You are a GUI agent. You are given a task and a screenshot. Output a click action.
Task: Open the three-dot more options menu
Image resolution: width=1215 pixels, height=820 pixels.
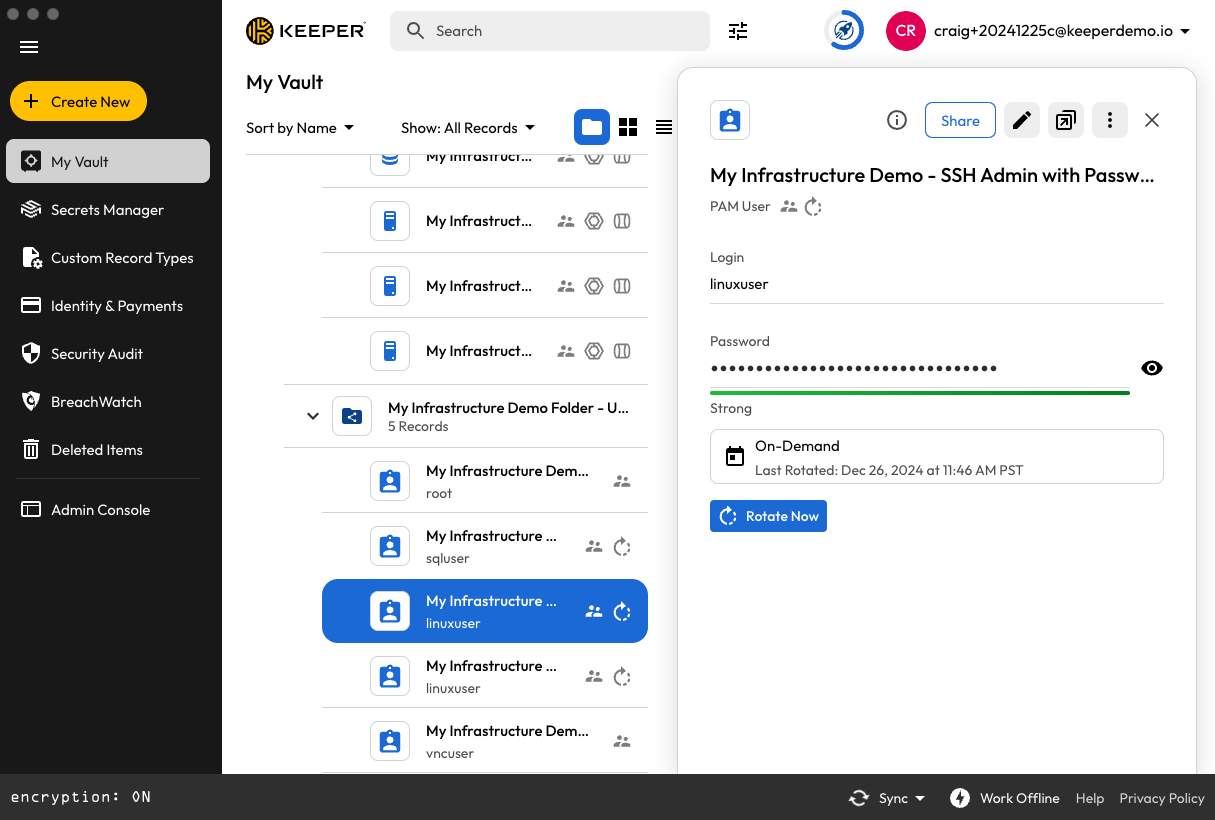pos(1110,120)
